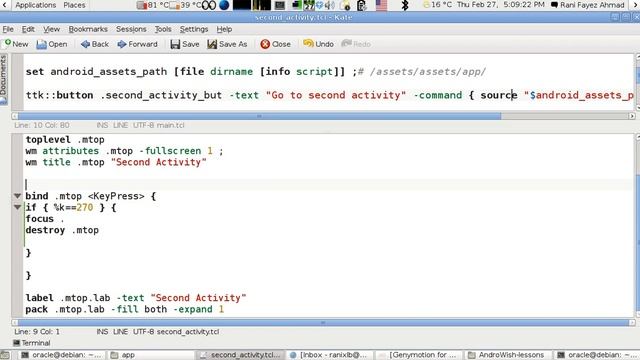
Task: Open the 16 °C weather applet
Action: 438,5
